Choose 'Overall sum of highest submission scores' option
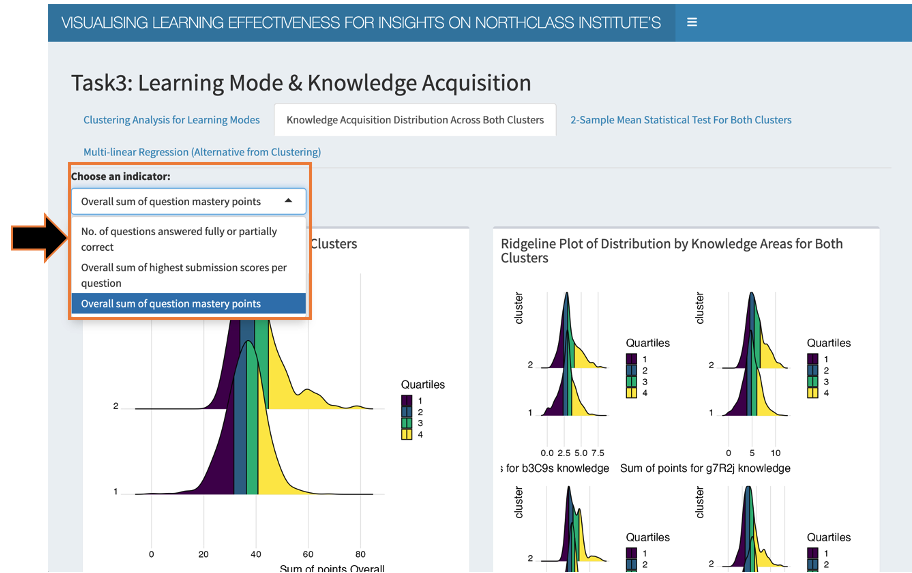Viewport: 912px width, 573px height. 186,275
